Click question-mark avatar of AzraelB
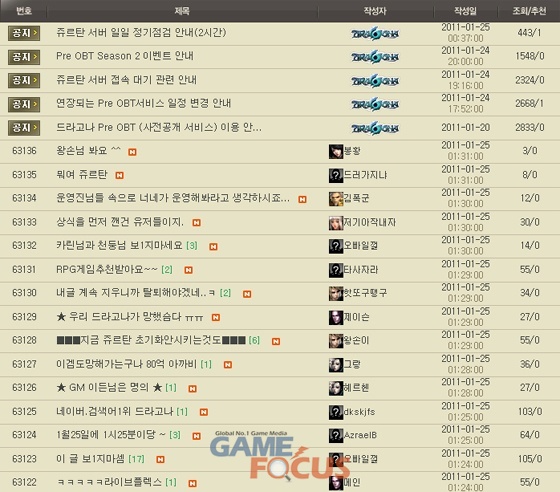The image size is (560, 492). point(336,436)
